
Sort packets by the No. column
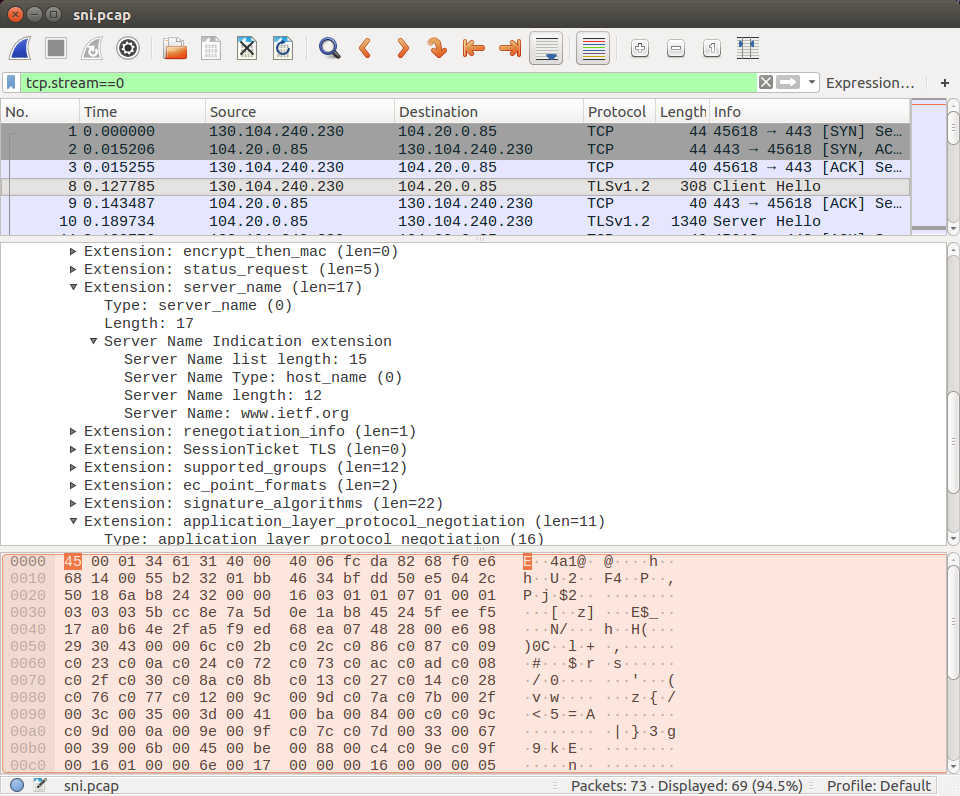coord(40,112)
